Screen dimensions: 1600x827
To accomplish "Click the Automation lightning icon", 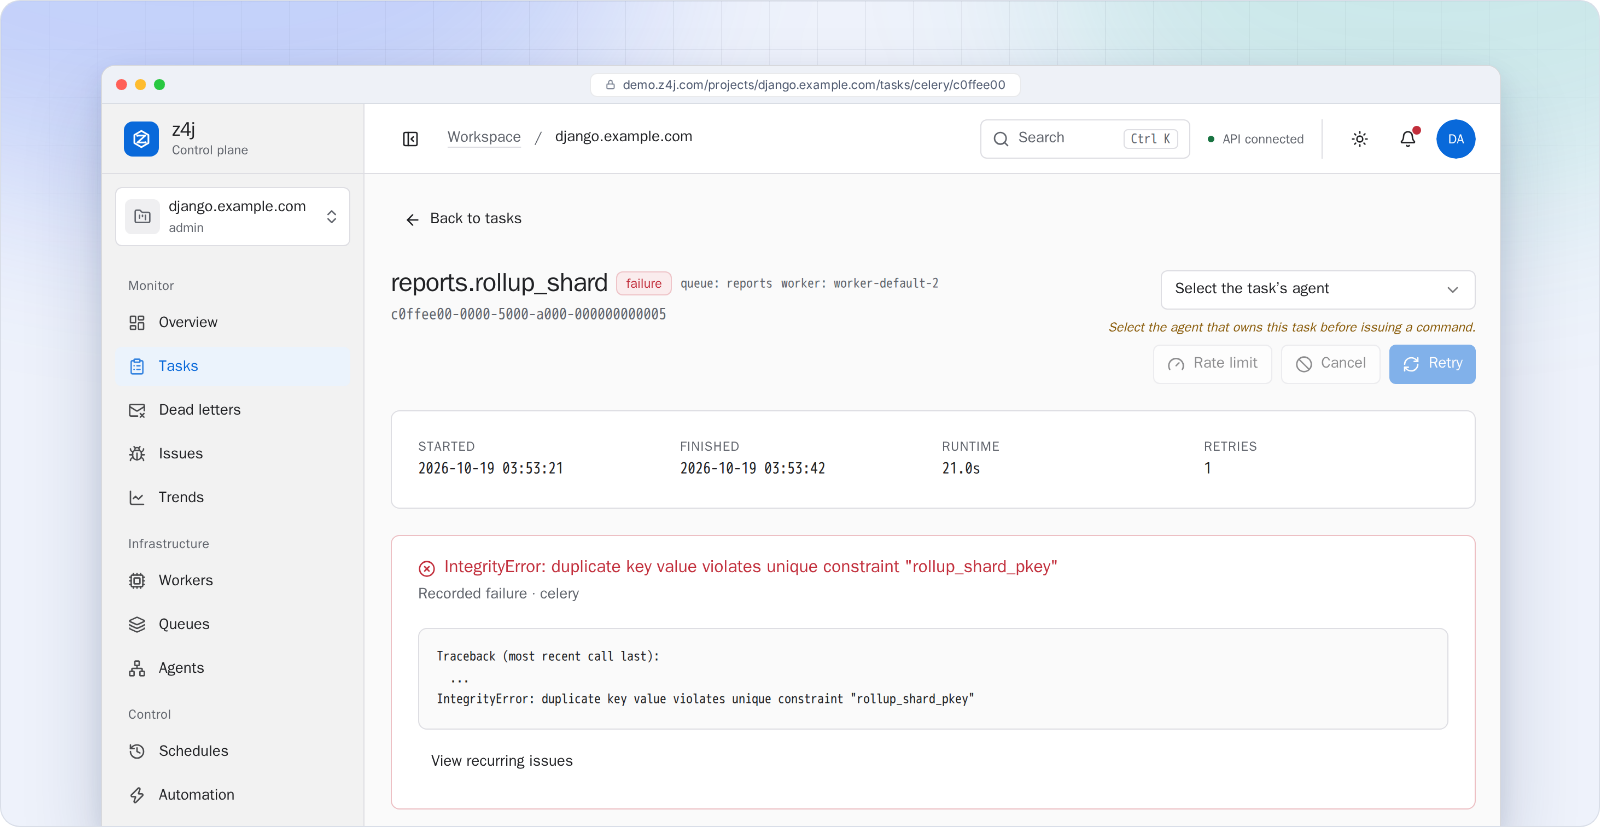I will (137, 796).
